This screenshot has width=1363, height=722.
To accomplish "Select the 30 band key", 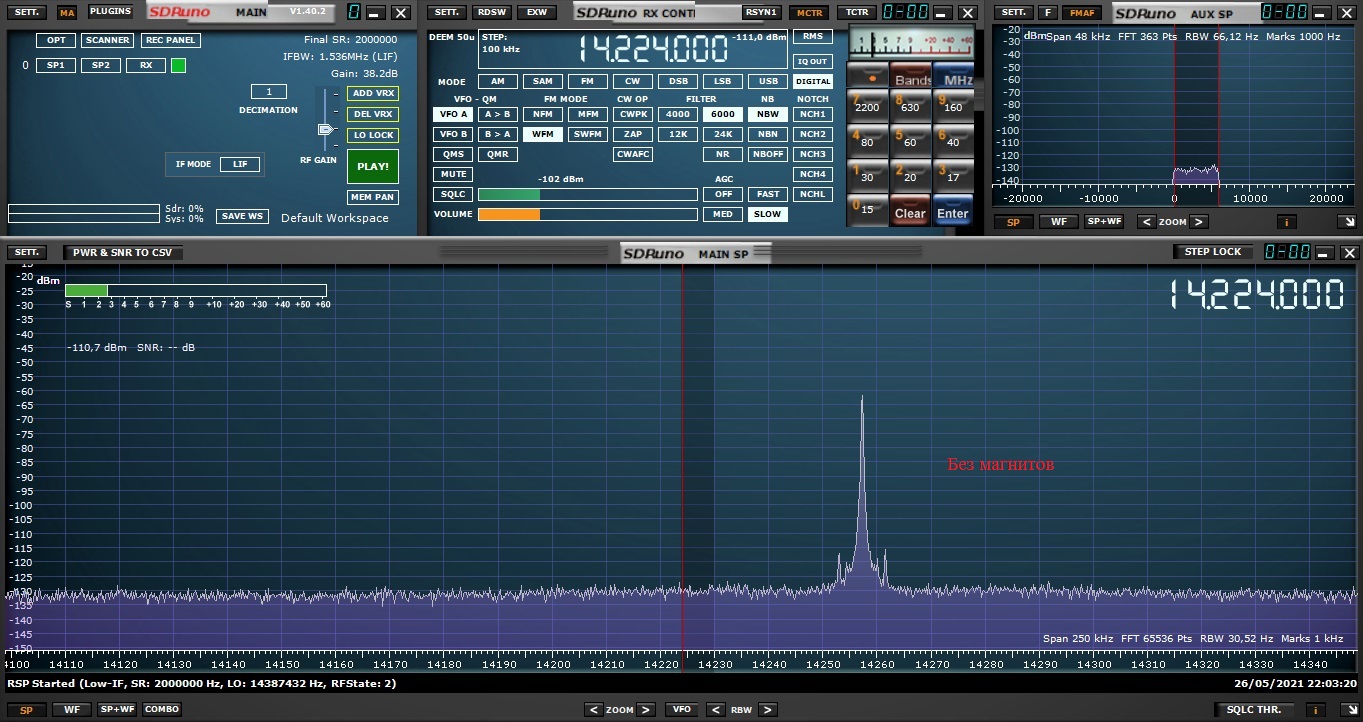I will (x=868, y=176).
